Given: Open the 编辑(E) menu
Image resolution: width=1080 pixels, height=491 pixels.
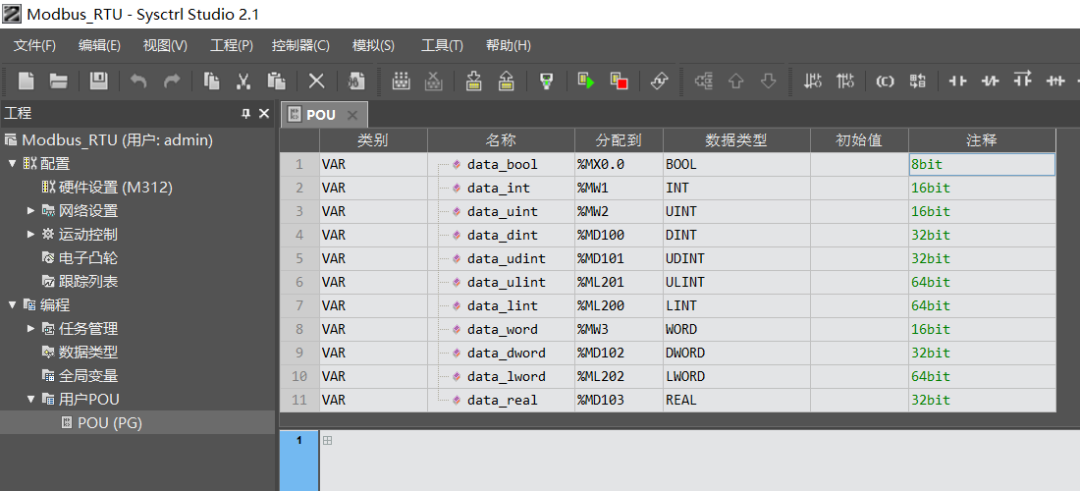Looking at the screenshot, I should 99,45.
